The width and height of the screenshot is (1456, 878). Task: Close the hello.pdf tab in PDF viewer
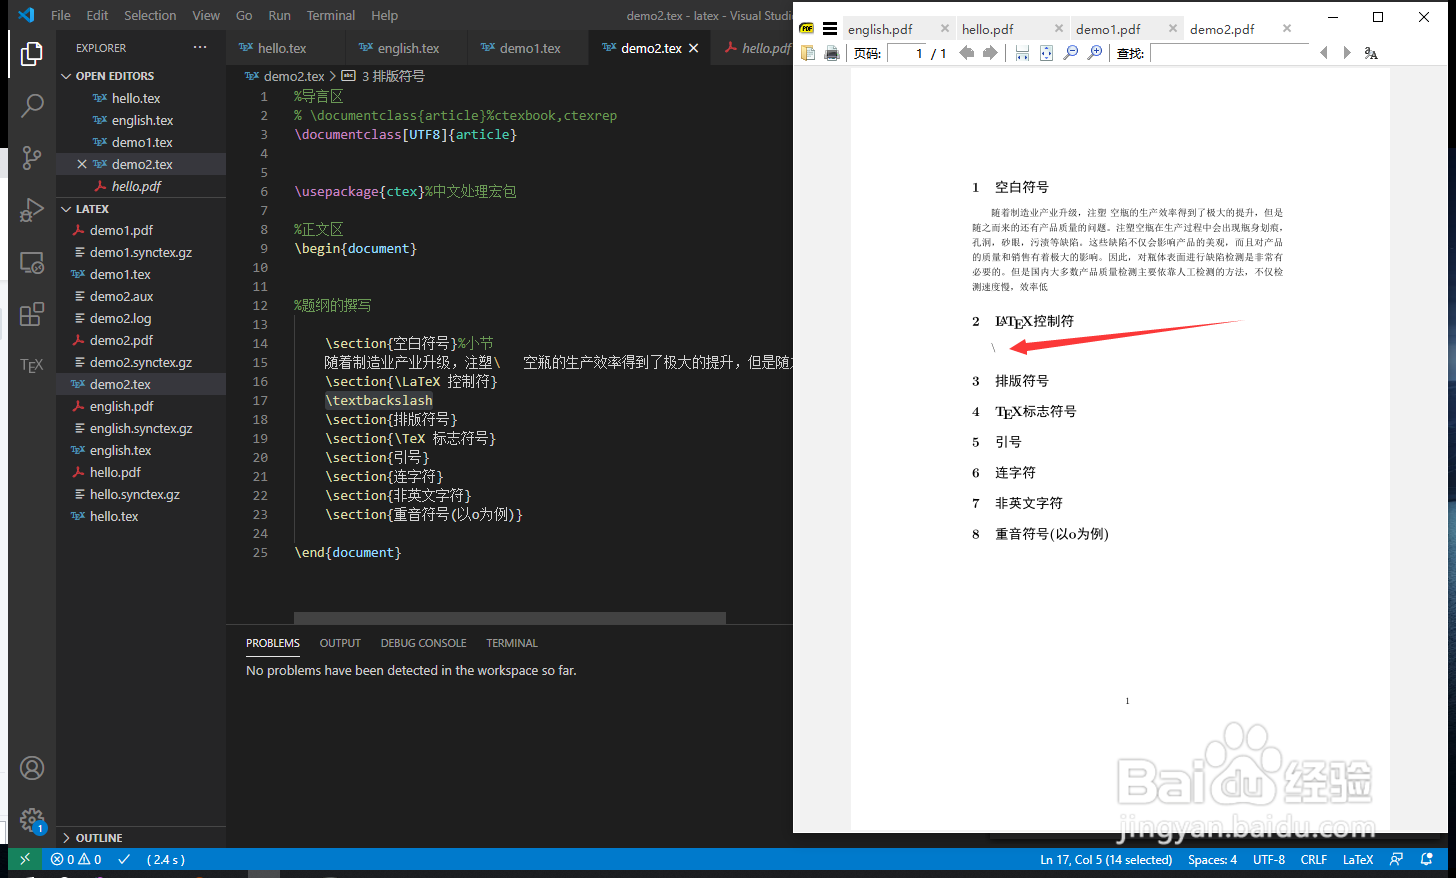pyautogui.click(x=1059, y=28)
